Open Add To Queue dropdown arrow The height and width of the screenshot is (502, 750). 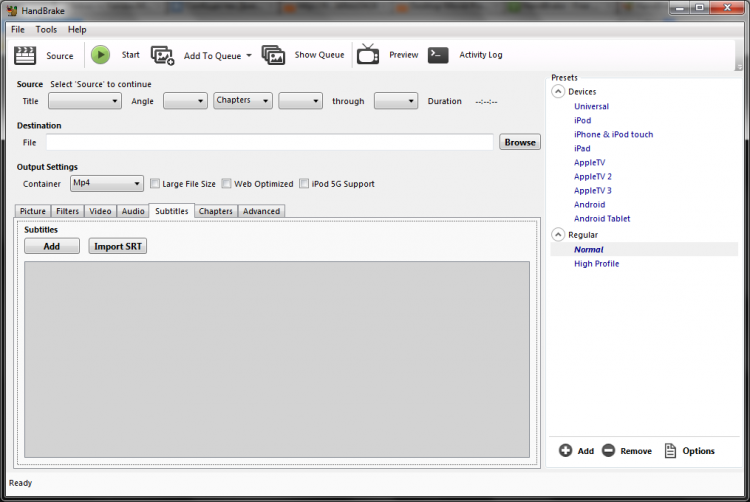[249, 55]
